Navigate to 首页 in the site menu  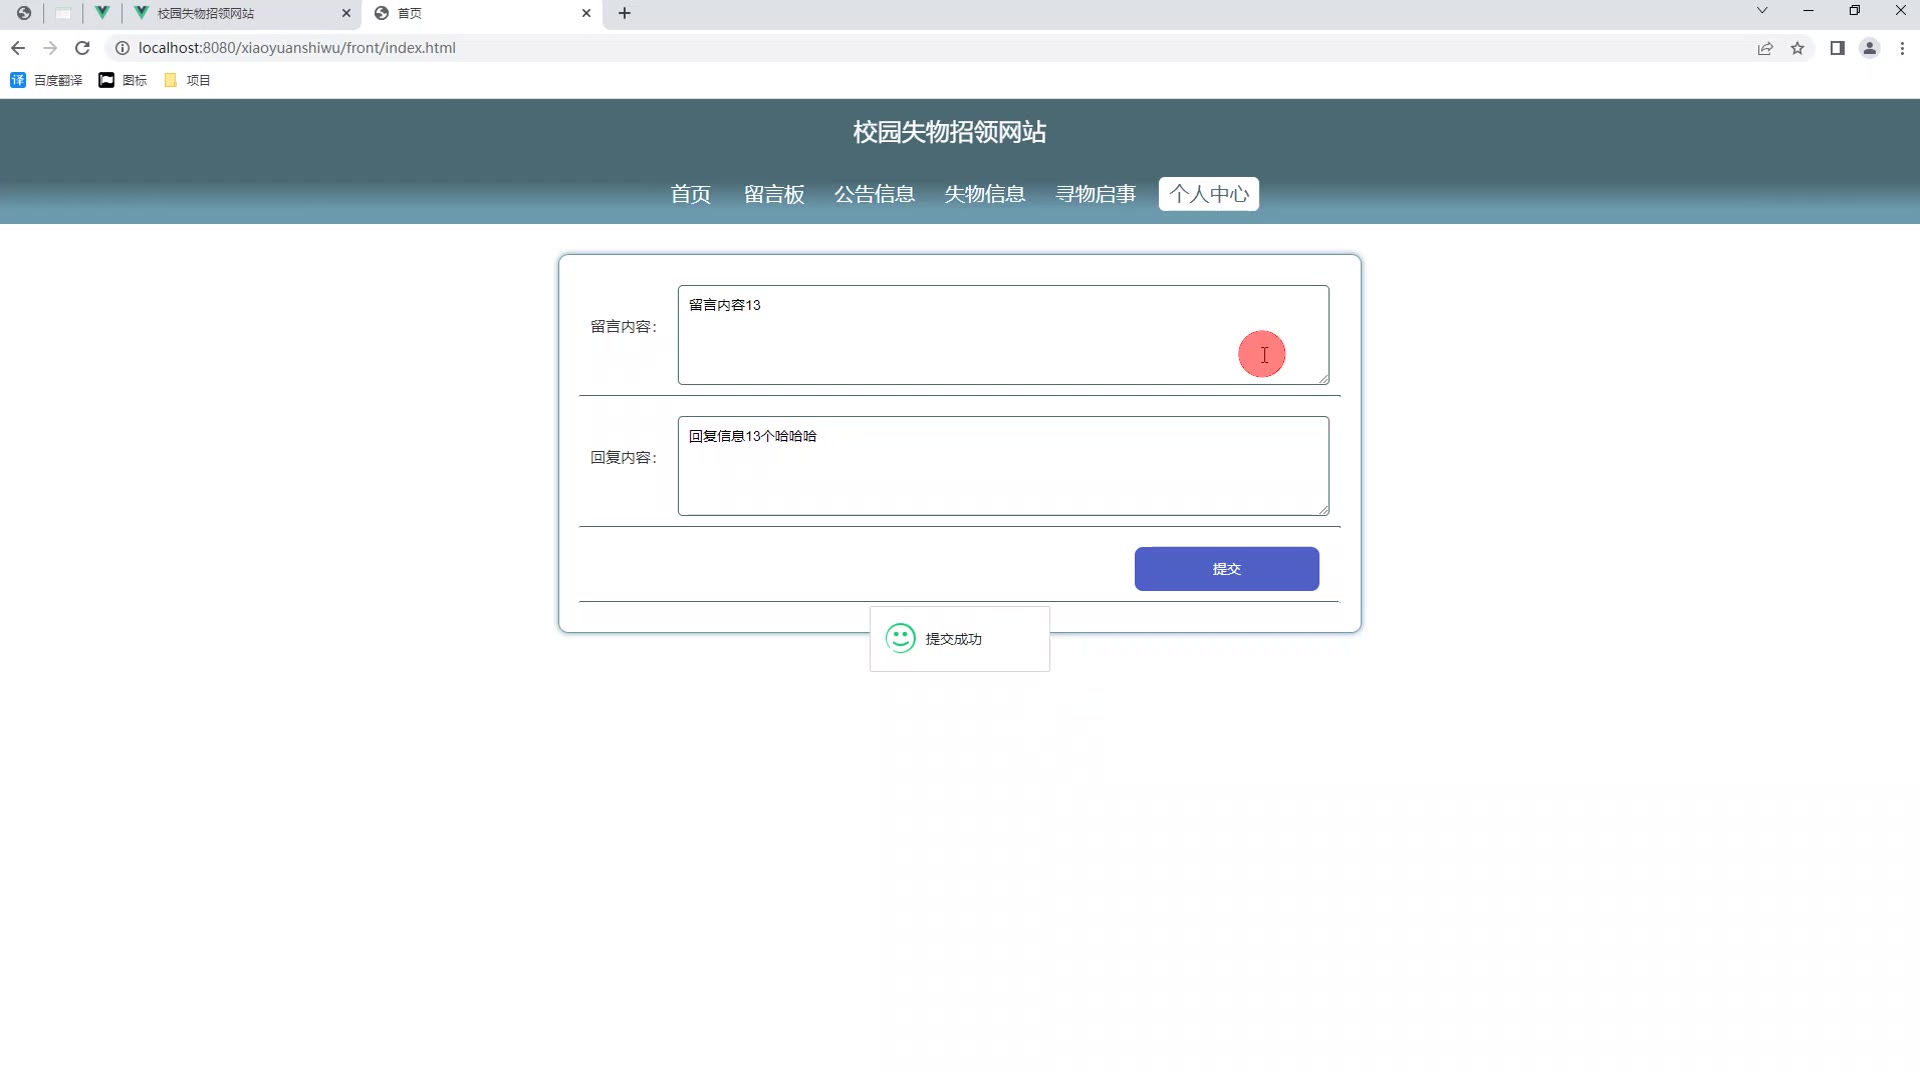click(x=690, y=194)
